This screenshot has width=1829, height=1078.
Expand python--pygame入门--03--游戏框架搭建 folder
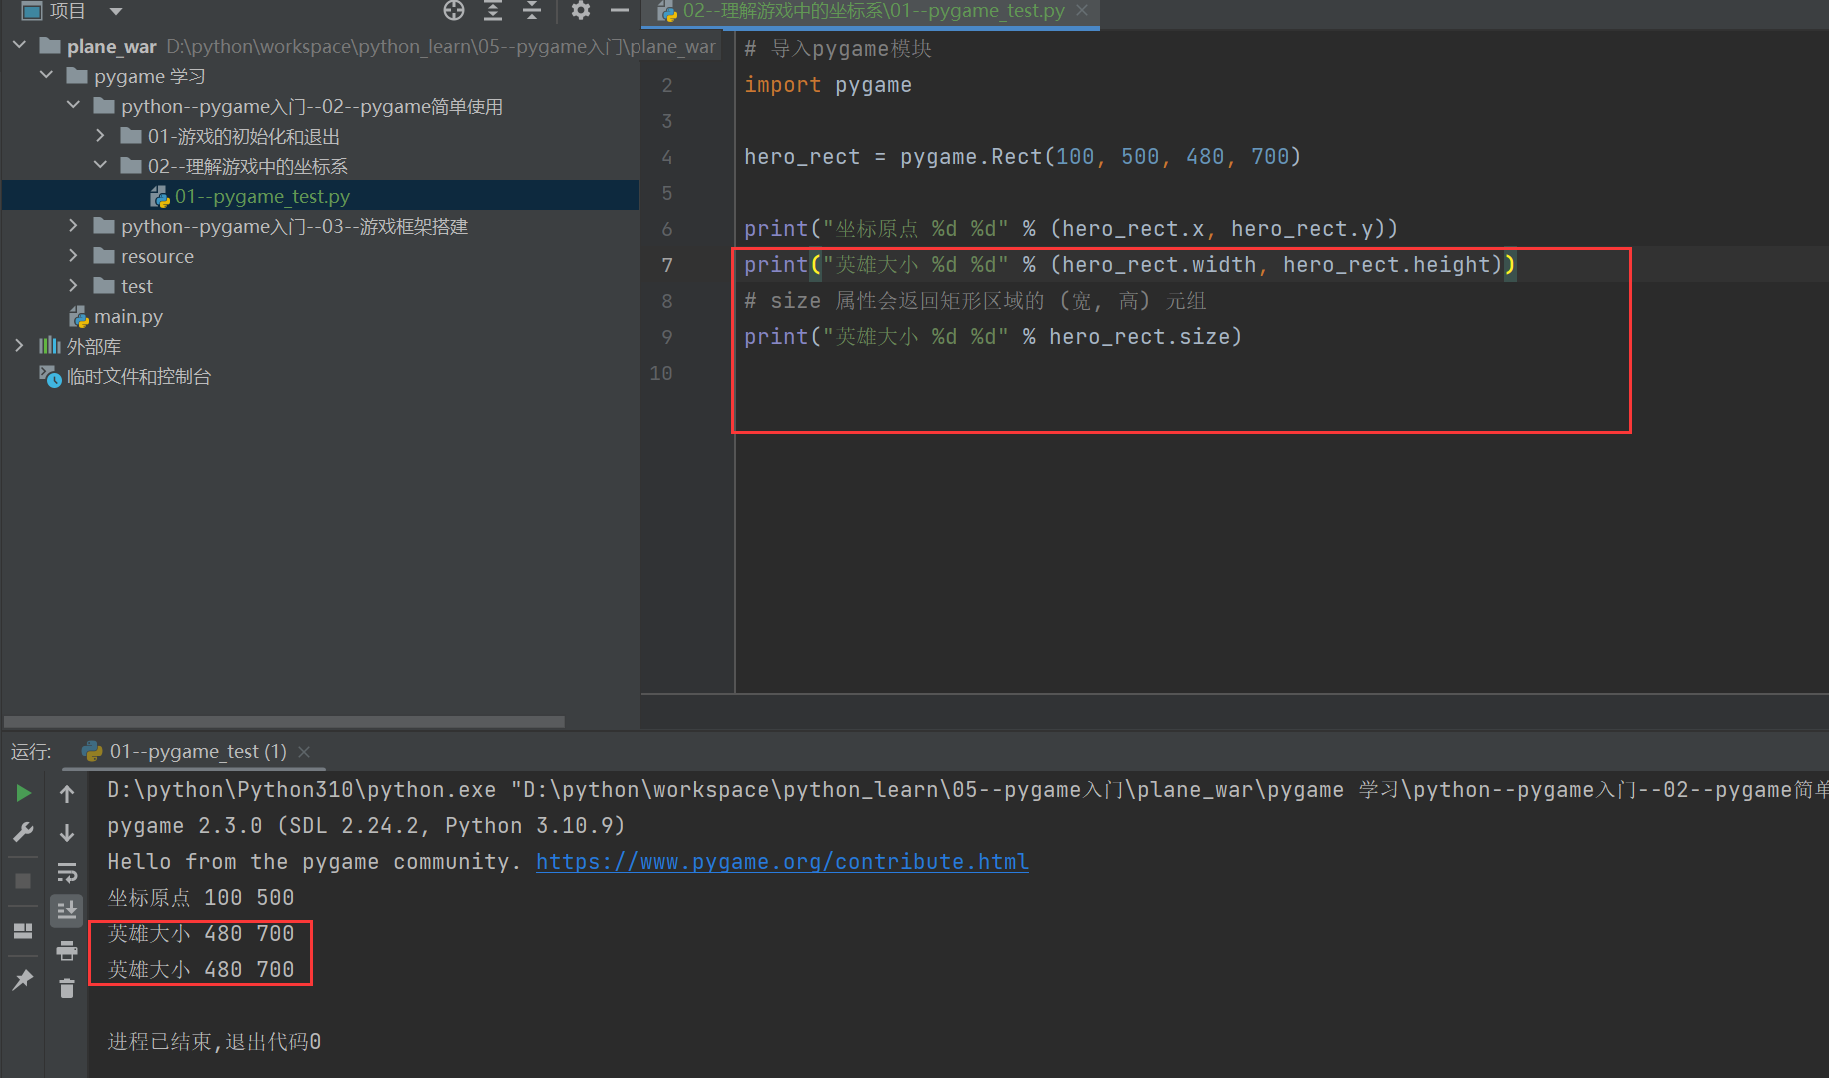coord(73,226)
